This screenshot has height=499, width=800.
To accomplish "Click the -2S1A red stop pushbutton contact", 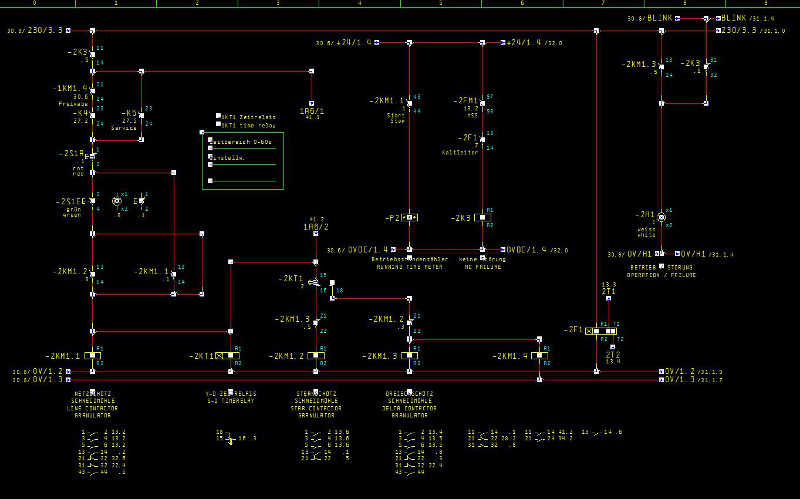I will (x=91, y=155).
